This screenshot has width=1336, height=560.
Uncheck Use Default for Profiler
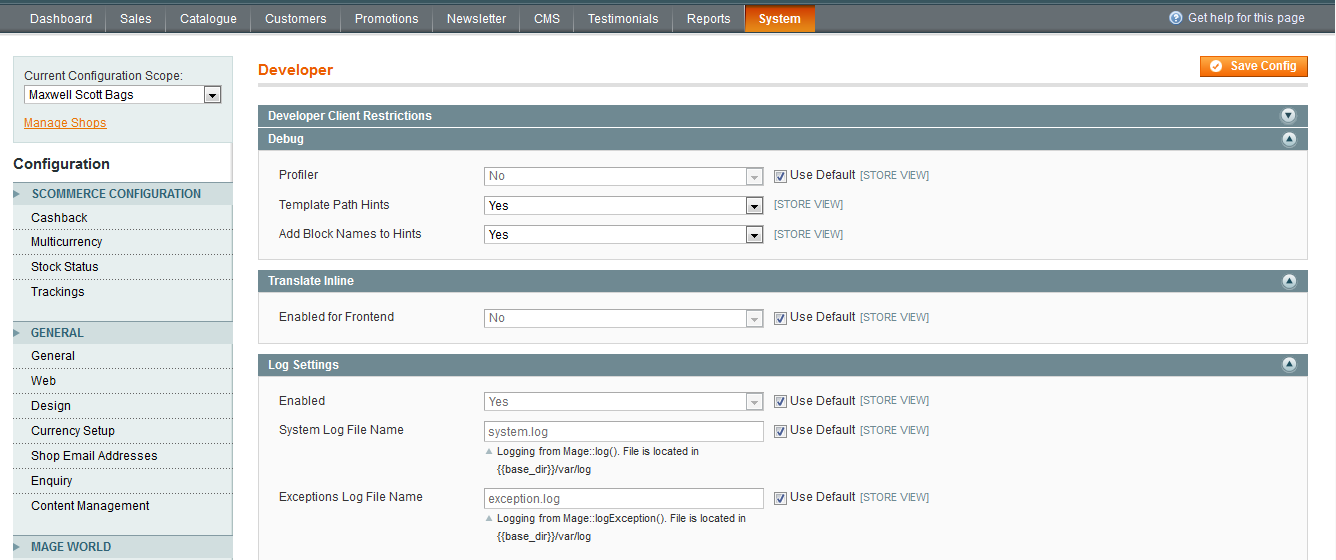pos(780,176)
